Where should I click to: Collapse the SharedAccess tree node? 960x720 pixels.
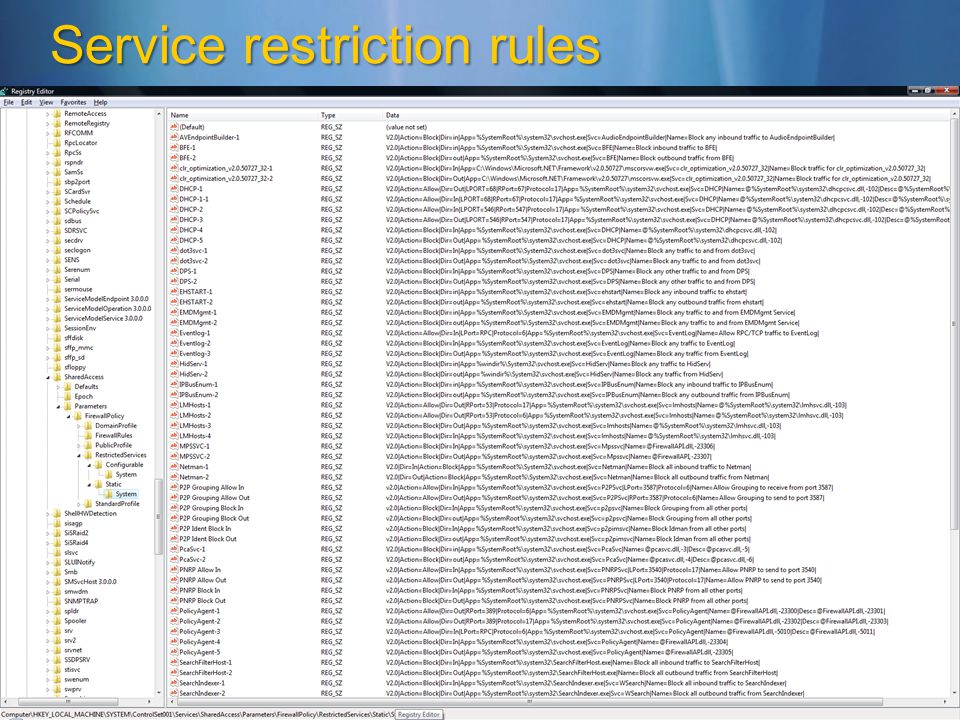[48, 377]
